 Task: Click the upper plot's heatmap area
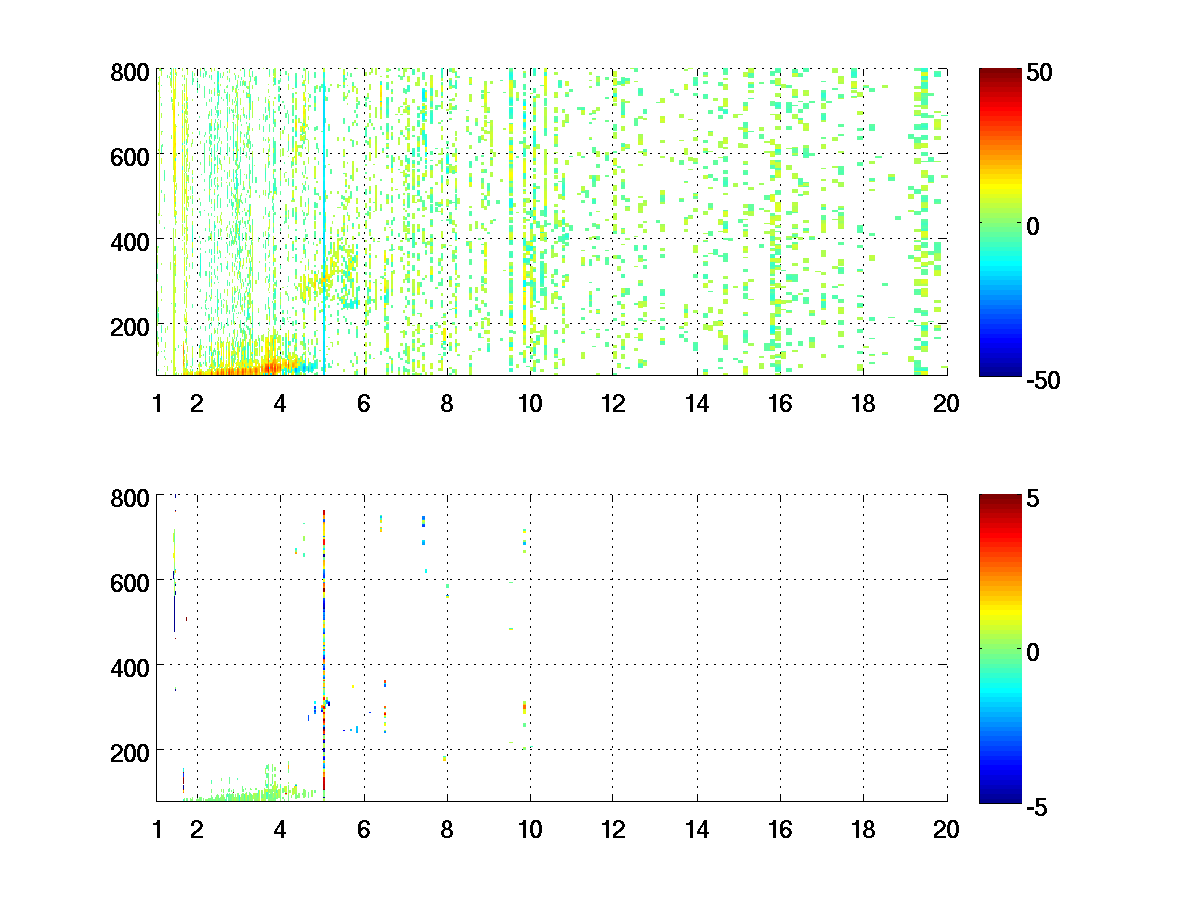552,222
